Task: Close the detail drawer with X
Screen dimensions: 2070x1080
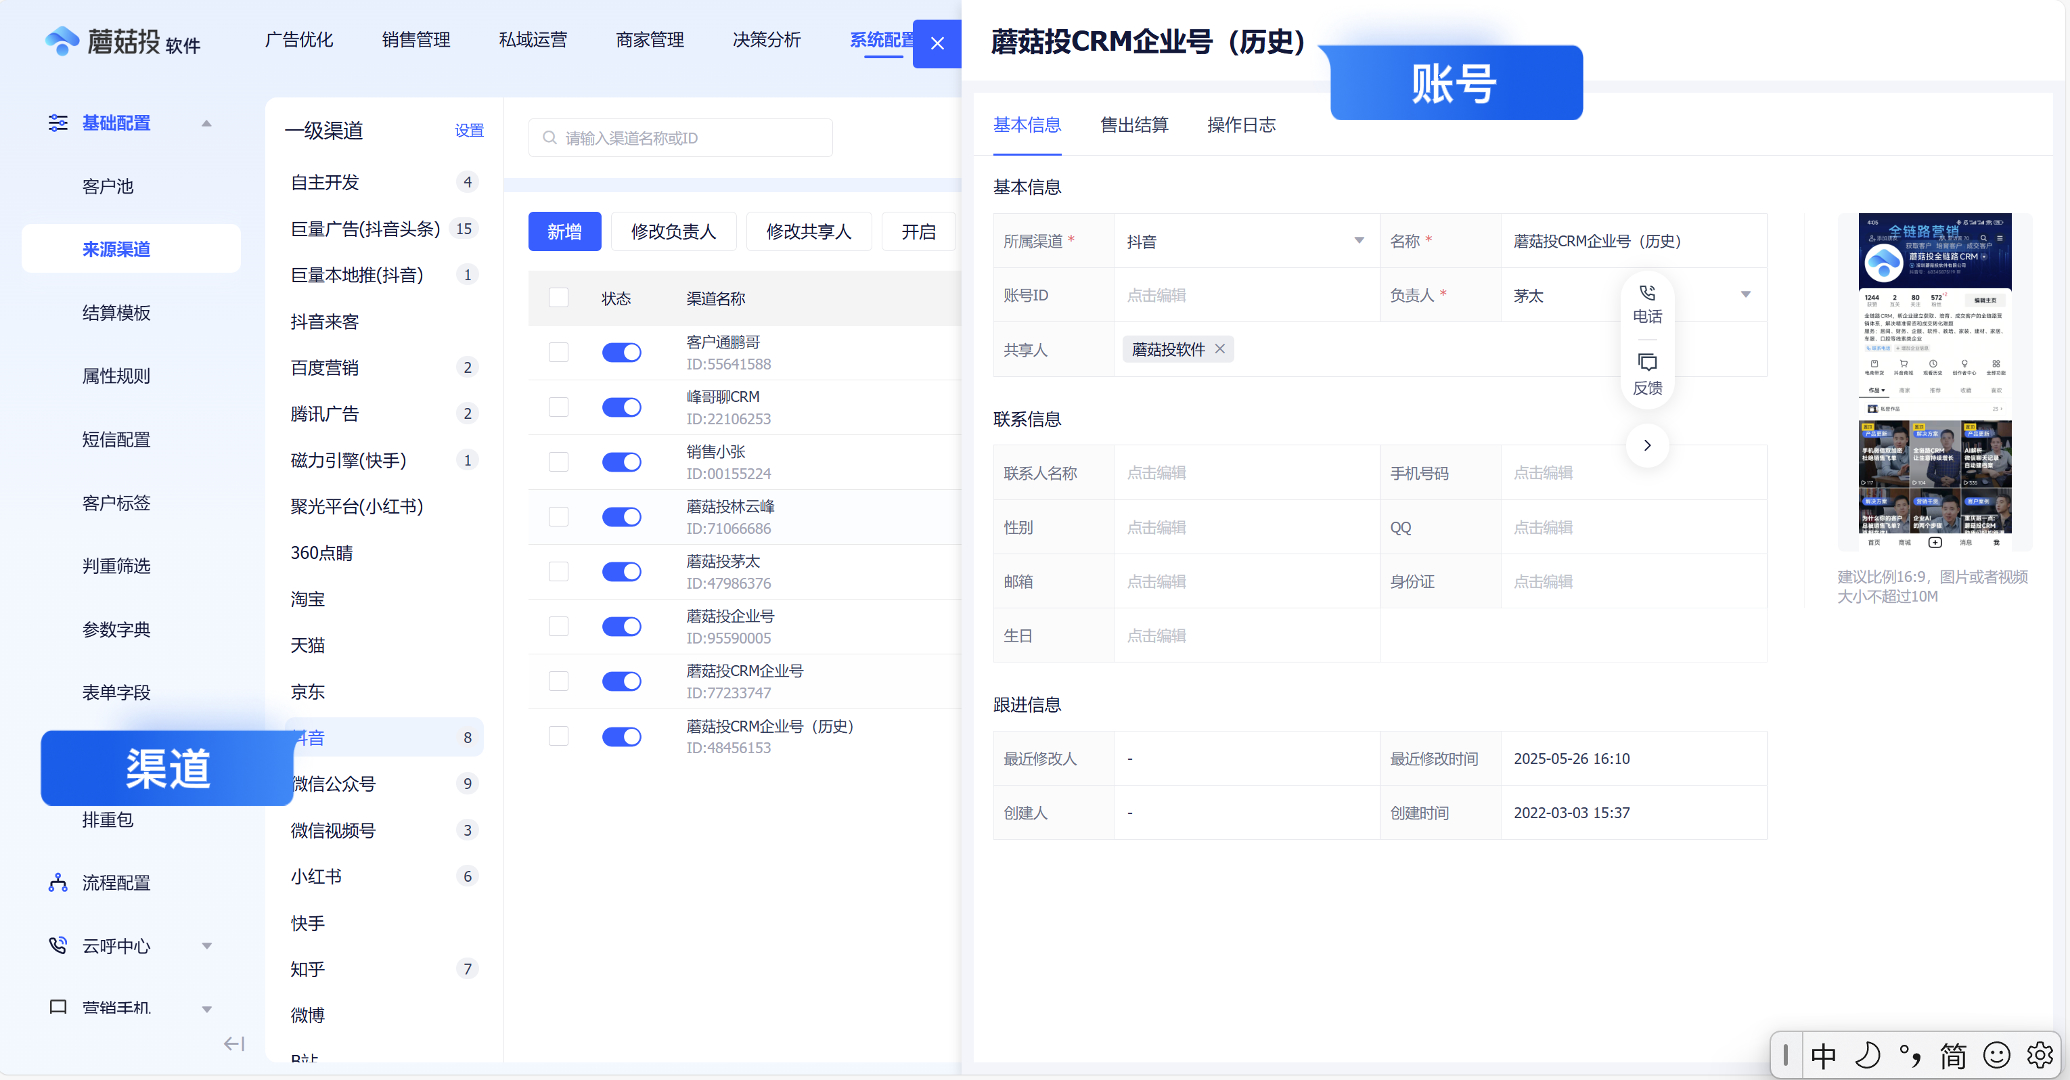Action: (x=937, y=43)
